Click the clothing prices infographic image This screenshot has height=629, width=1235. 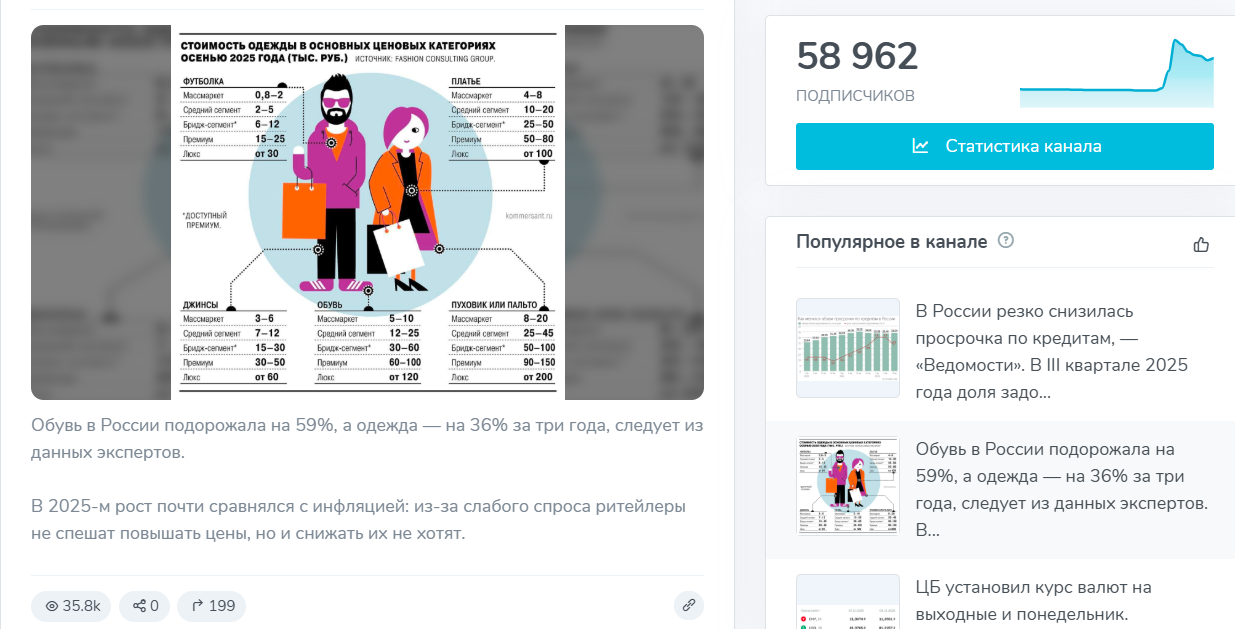(368, 210)
